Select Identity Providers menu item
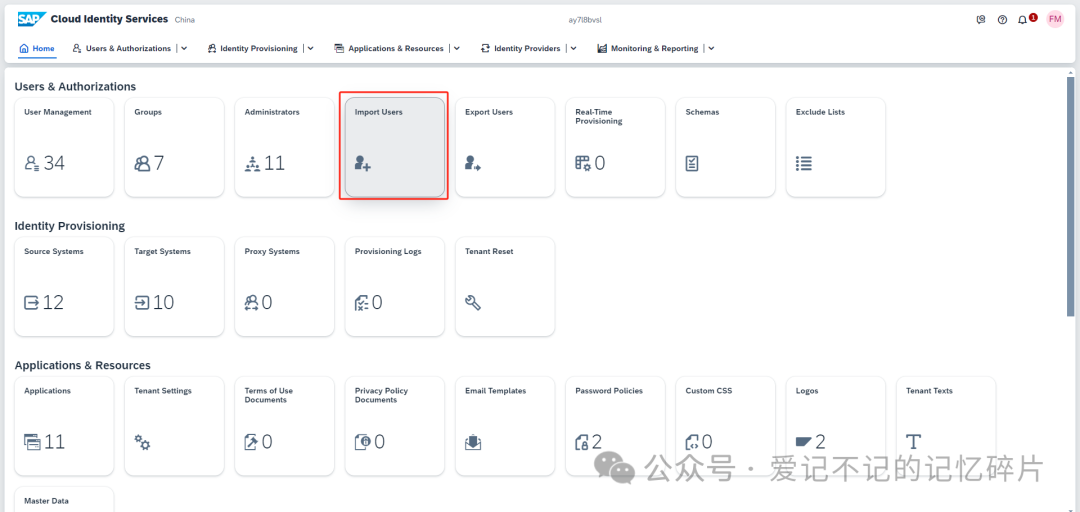The height and width of the screenshot is (512, 1080). click(521, 48)
